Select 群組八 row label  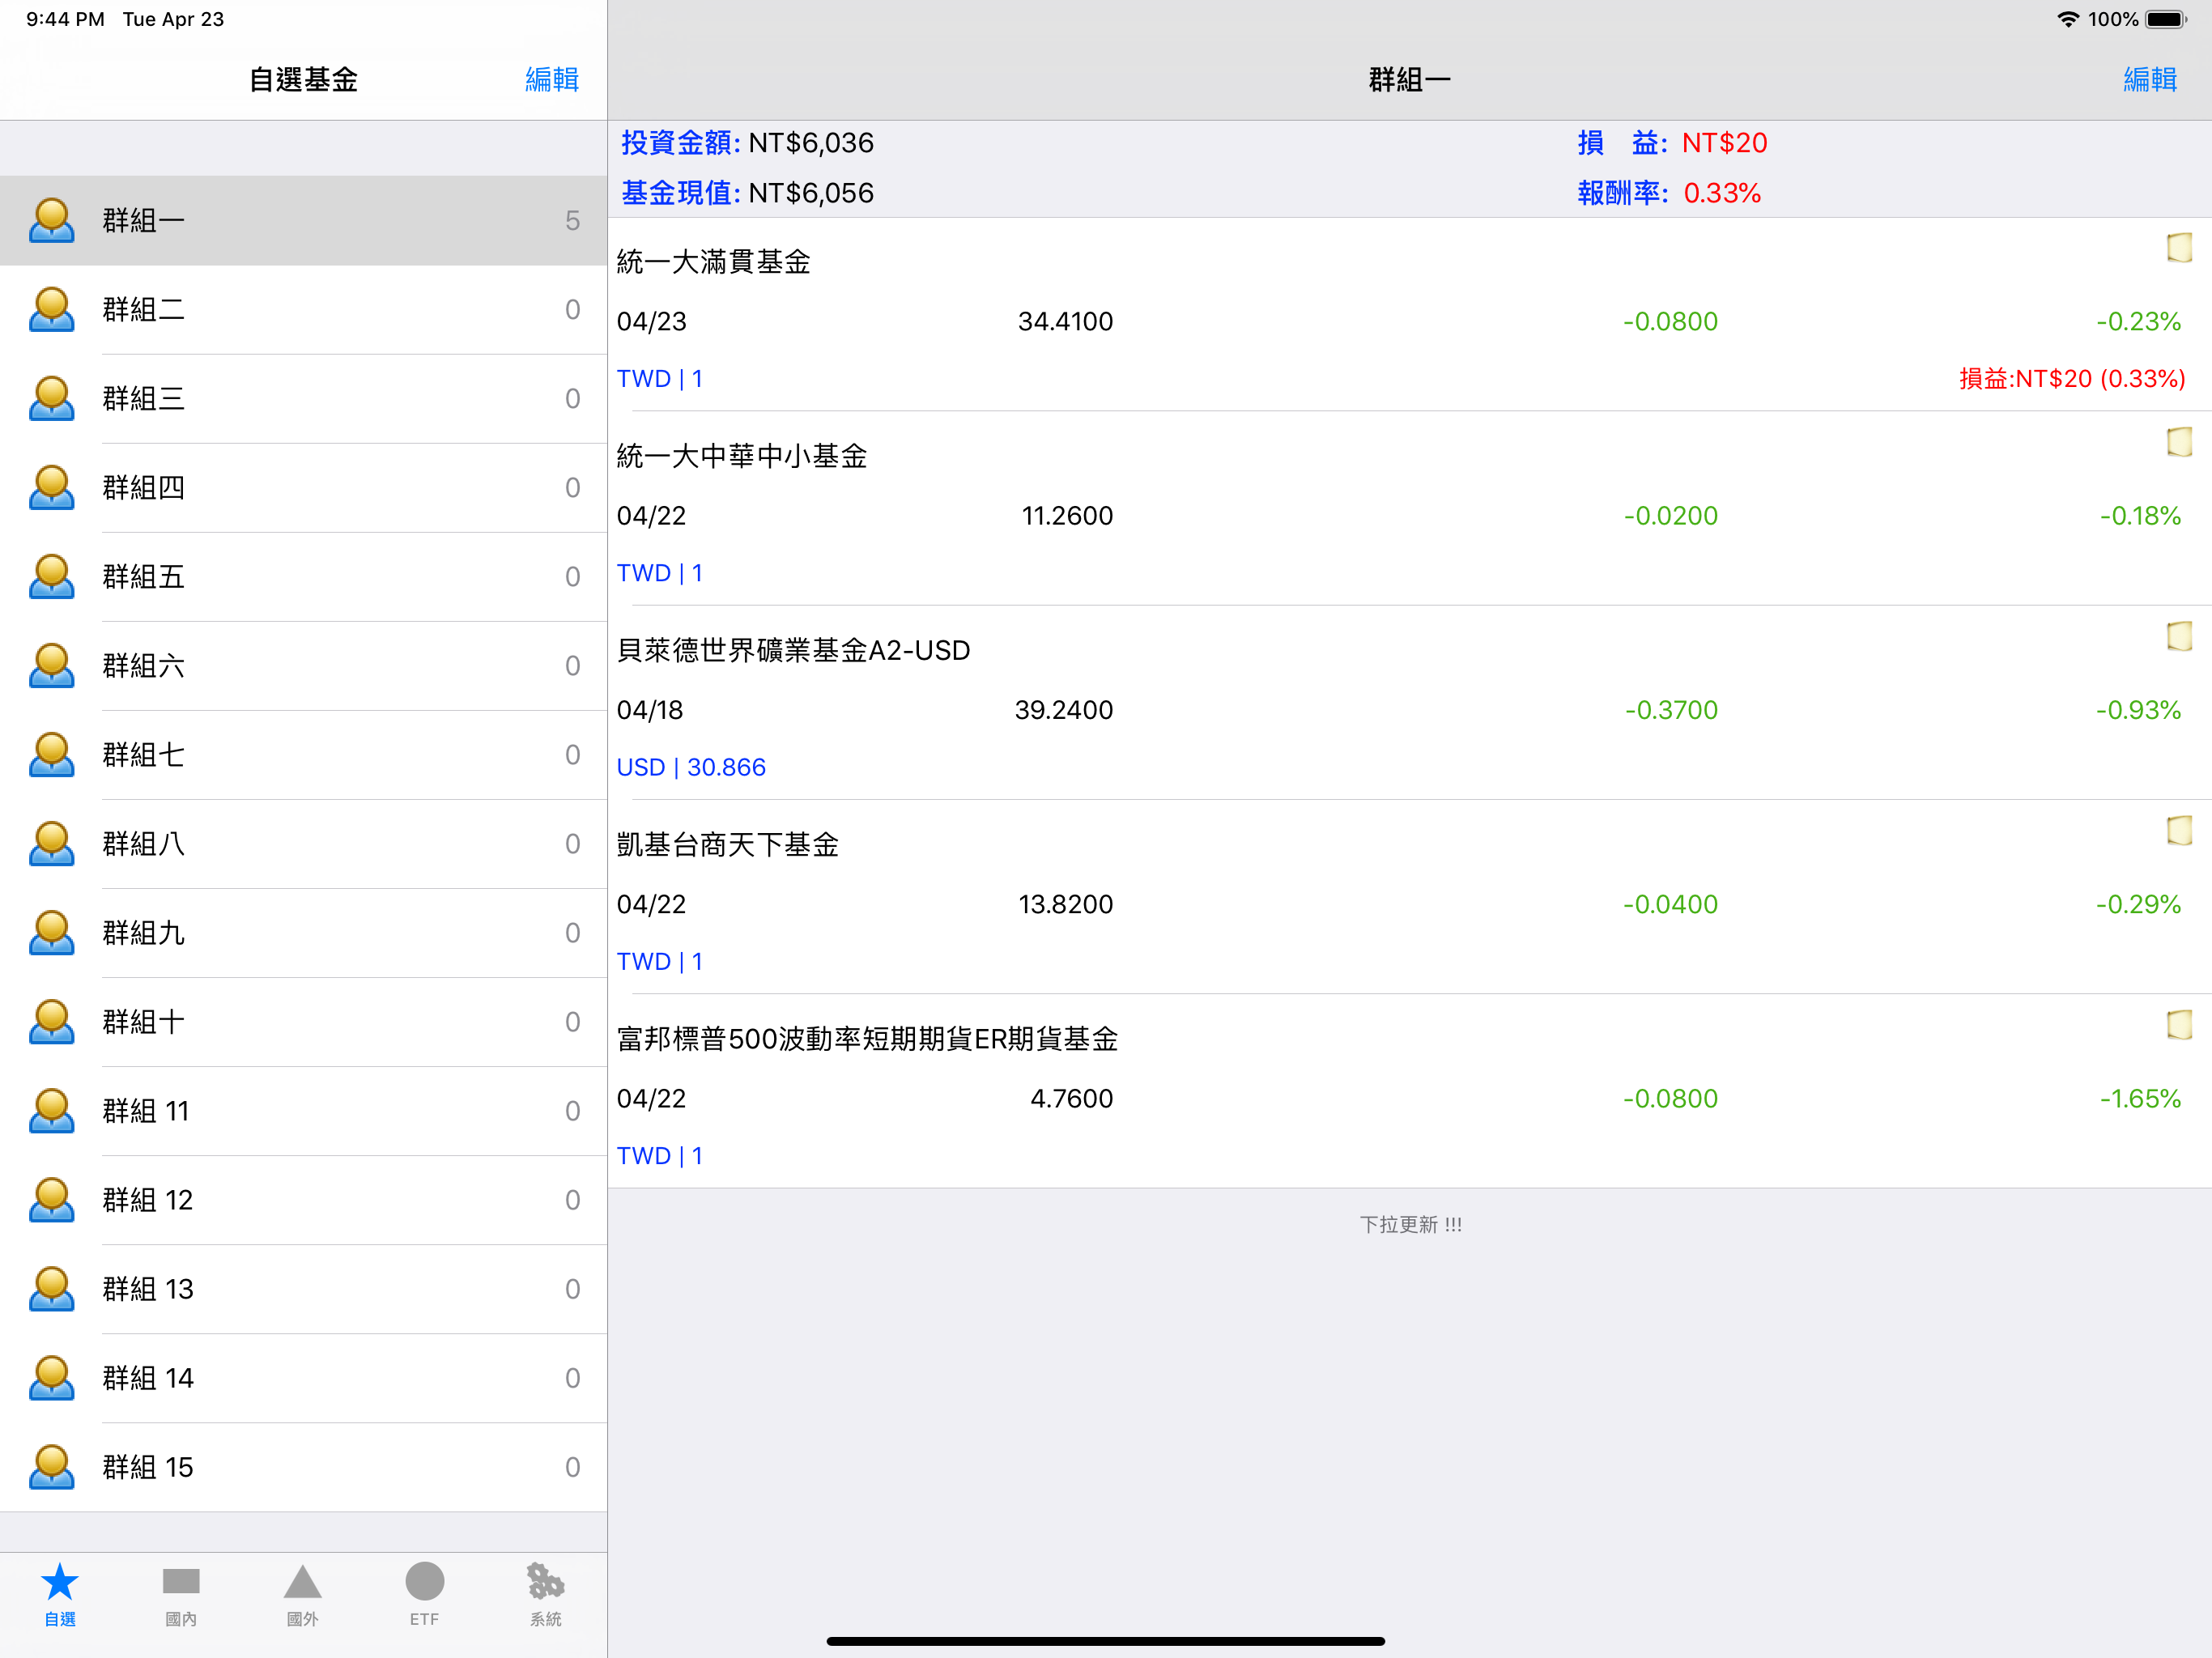[x=143, y=843]
